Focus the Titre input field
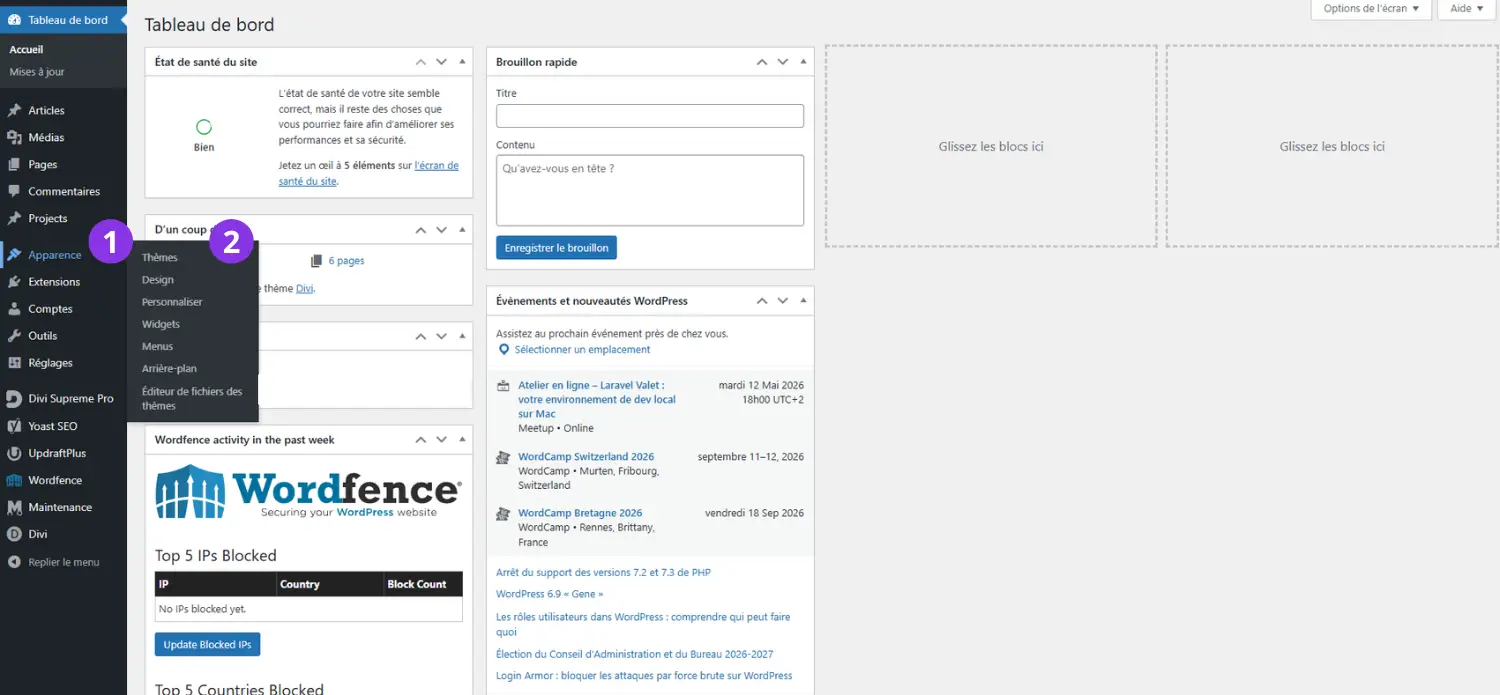Viewport: 1500px width, 695px height. click(x=650, y=116)
